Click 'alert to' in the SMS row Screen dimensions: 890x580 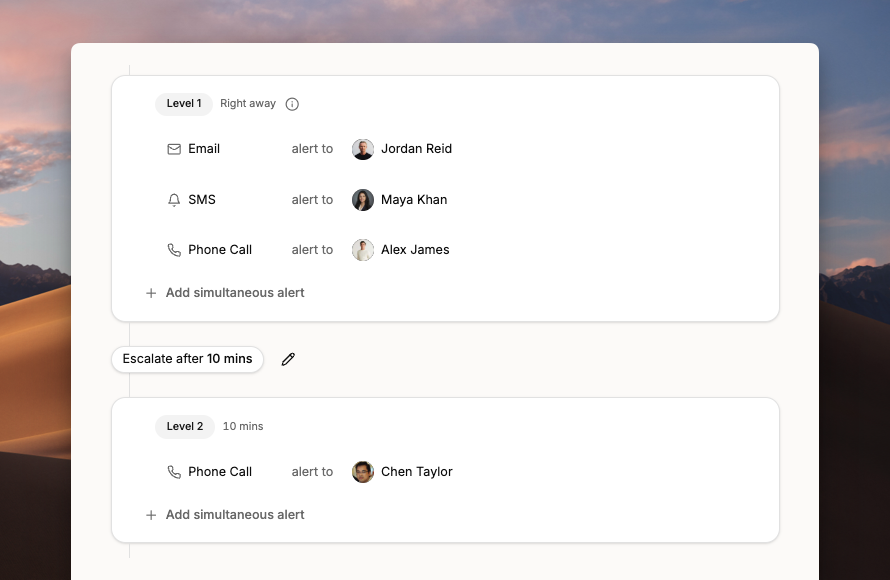pos(312,200)
